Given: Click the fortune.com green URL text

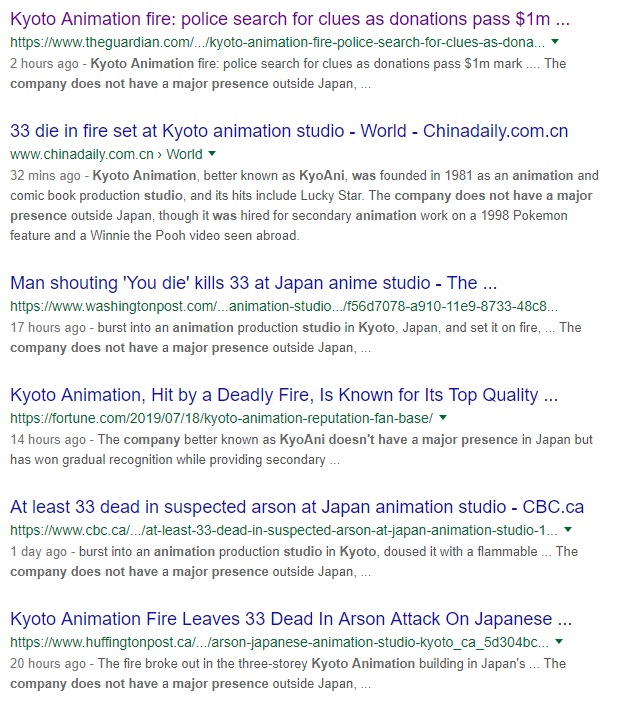Looking at the screenshot, I should (x=222, y=418).
